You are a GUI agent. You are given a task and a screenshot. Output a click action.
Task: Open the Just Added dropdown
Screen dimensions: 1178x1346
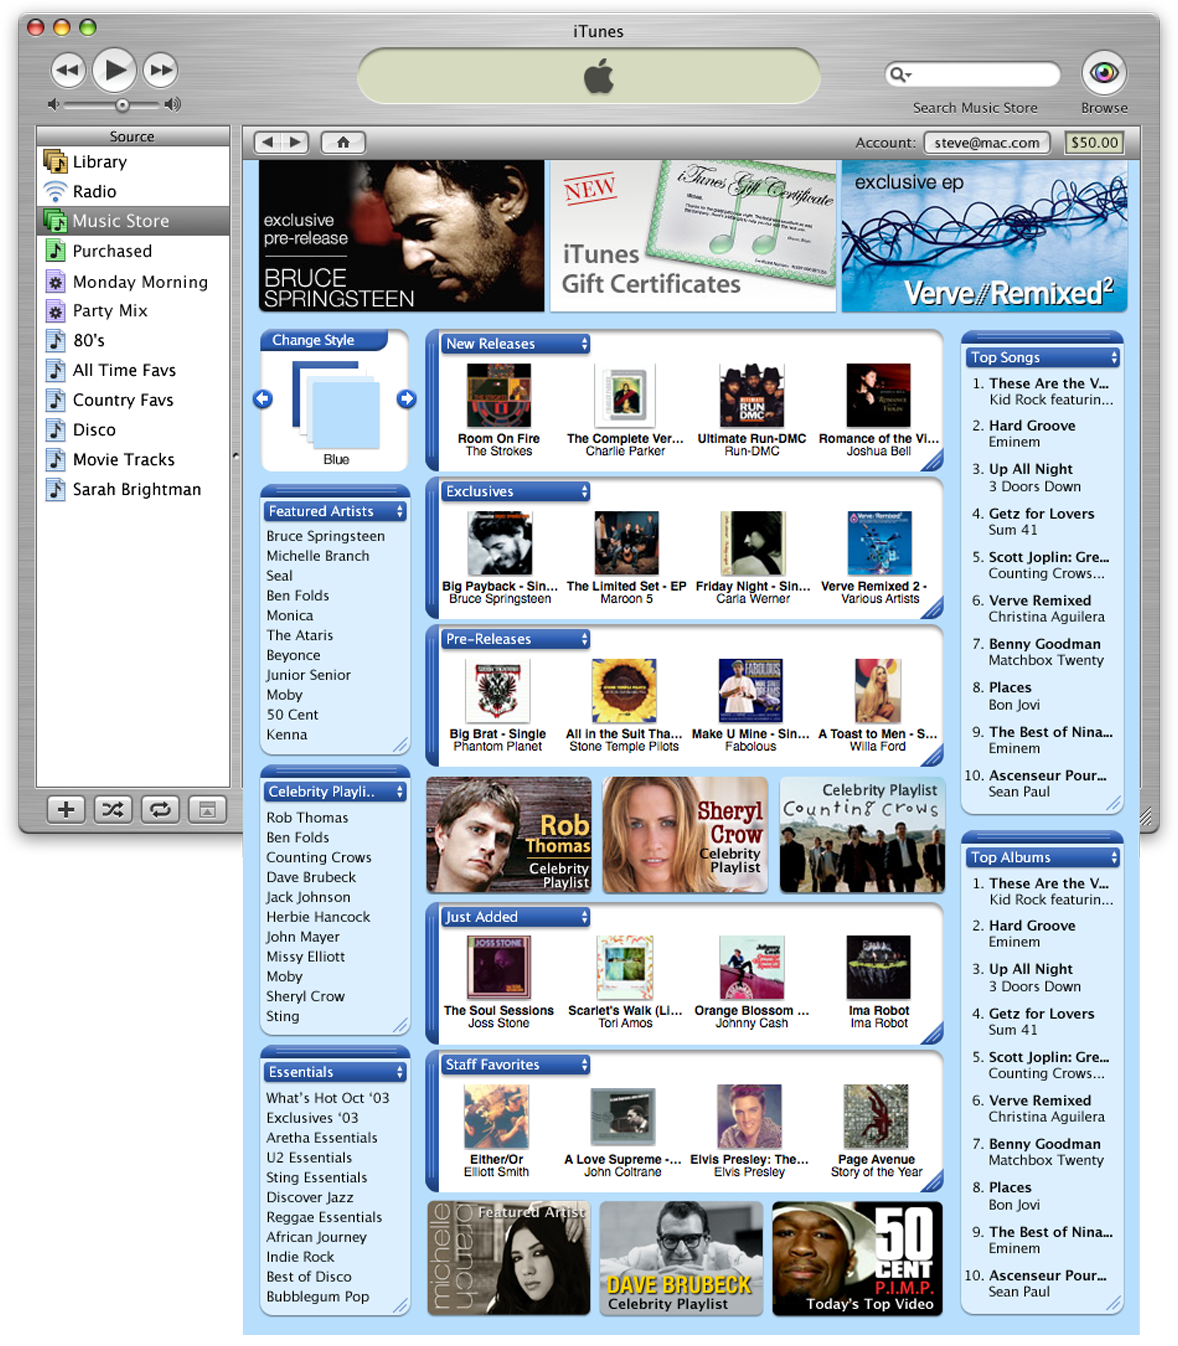click(x=516, y=917)
